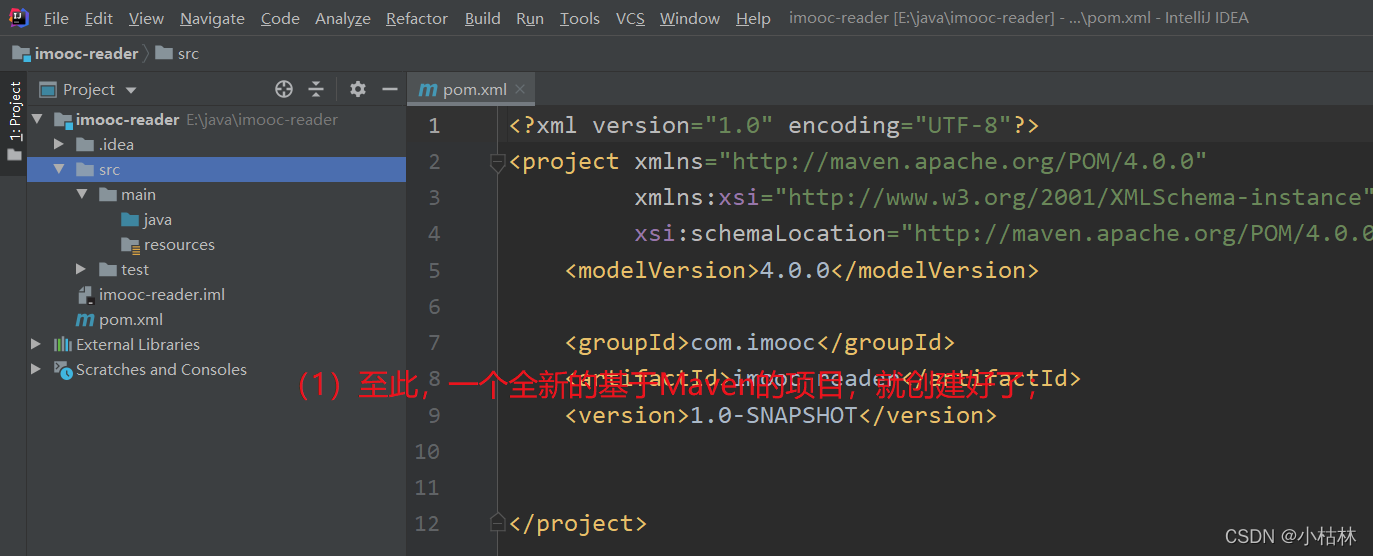Click the project folder icon in breadcrumb
The height and width of the screenshot is (556, 1373).
coord(21,54)
